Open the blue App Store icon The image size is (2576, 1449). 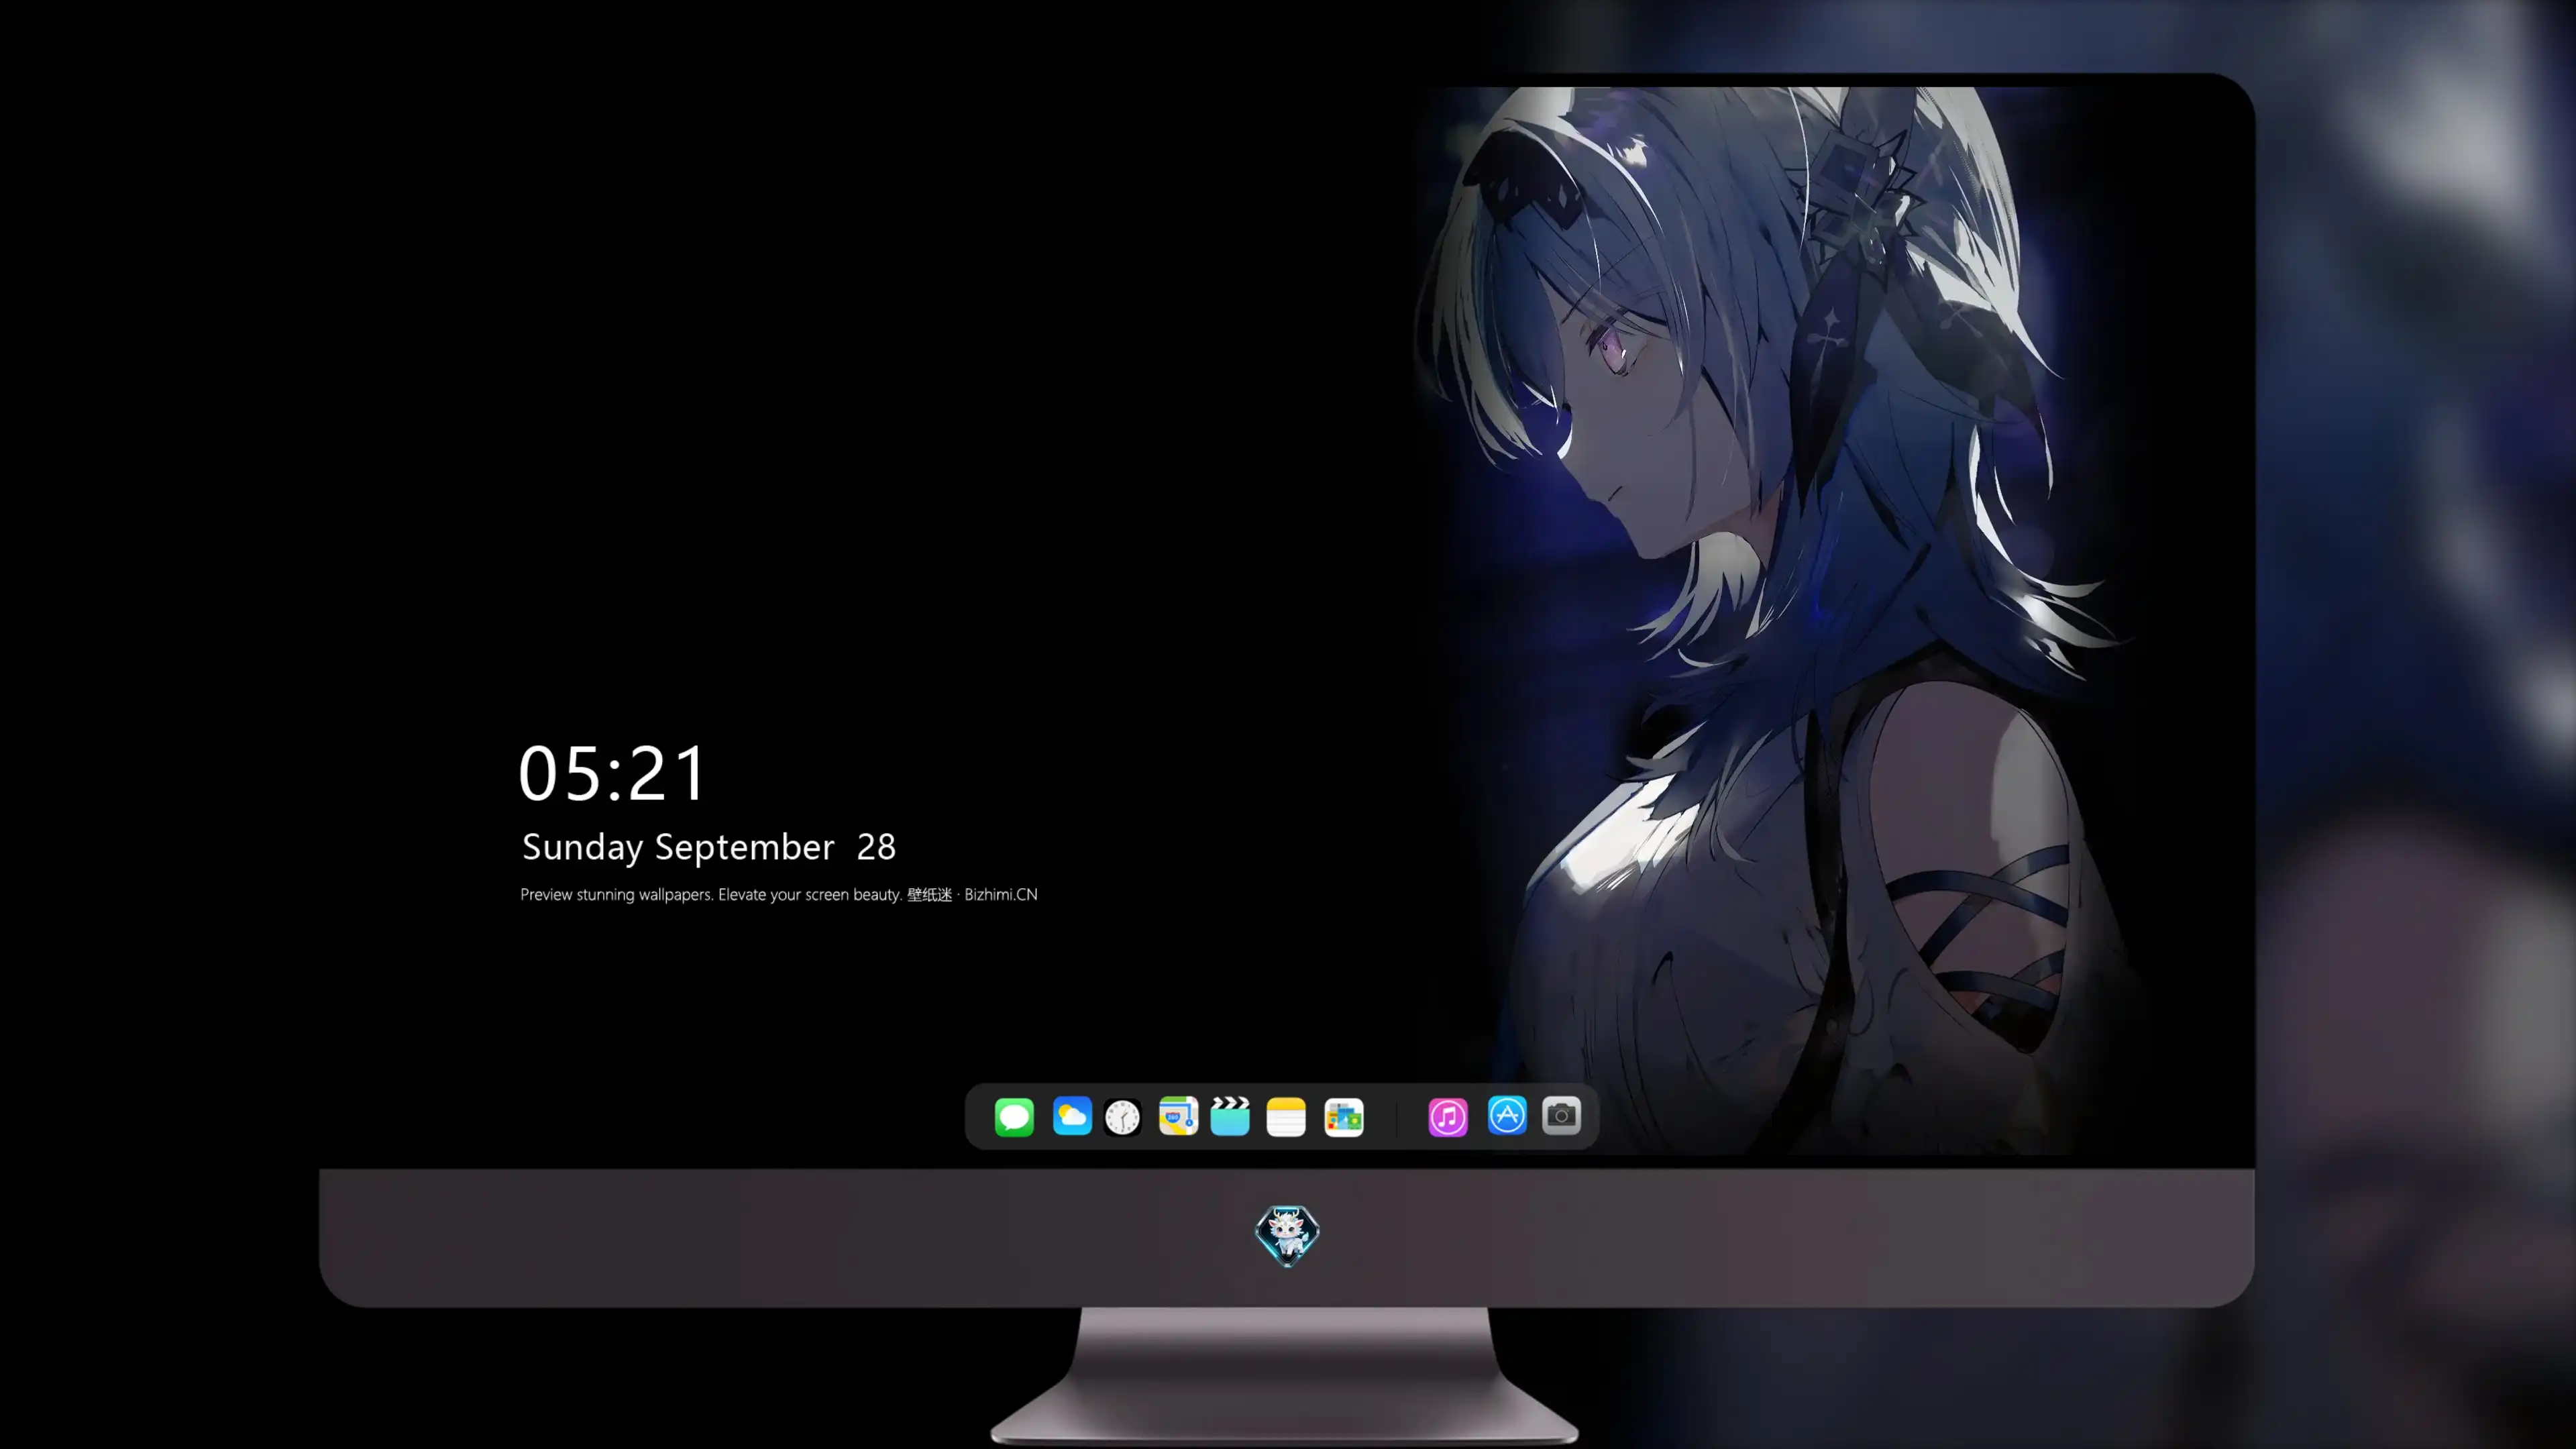[1507, 1115]
